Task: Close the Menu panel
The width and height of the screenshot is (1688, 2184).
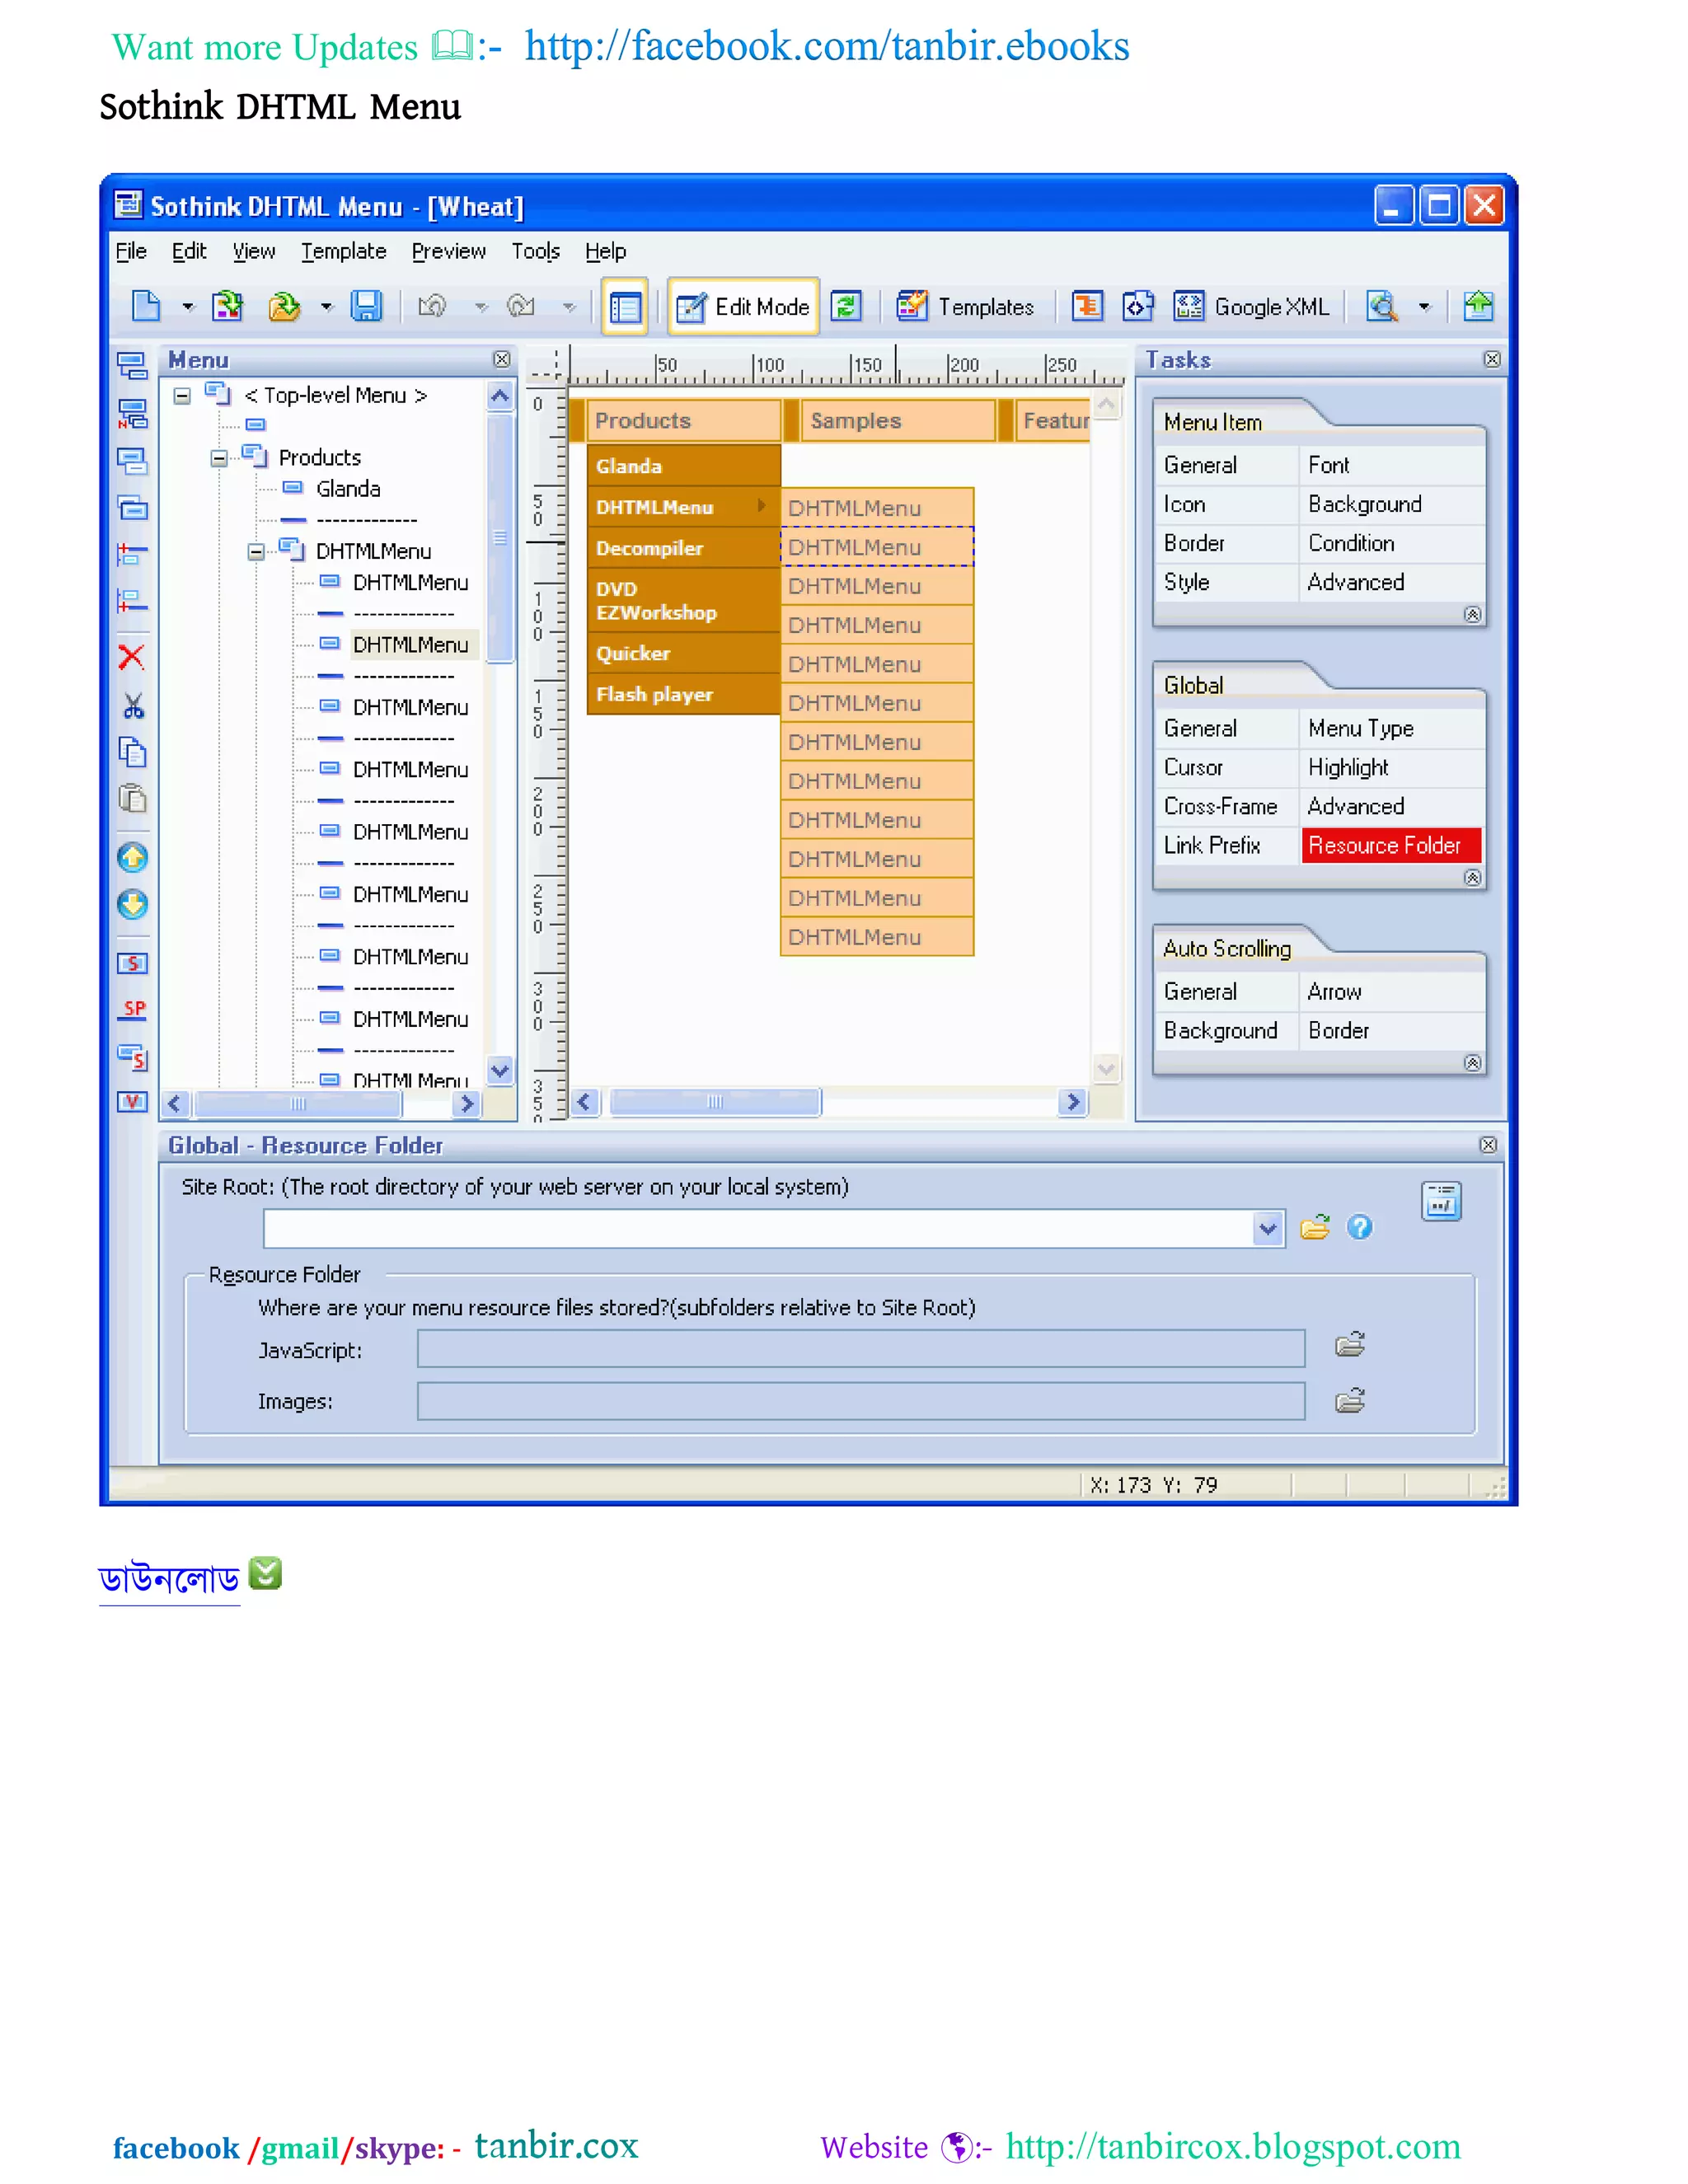Action: (x=502, y=359)
